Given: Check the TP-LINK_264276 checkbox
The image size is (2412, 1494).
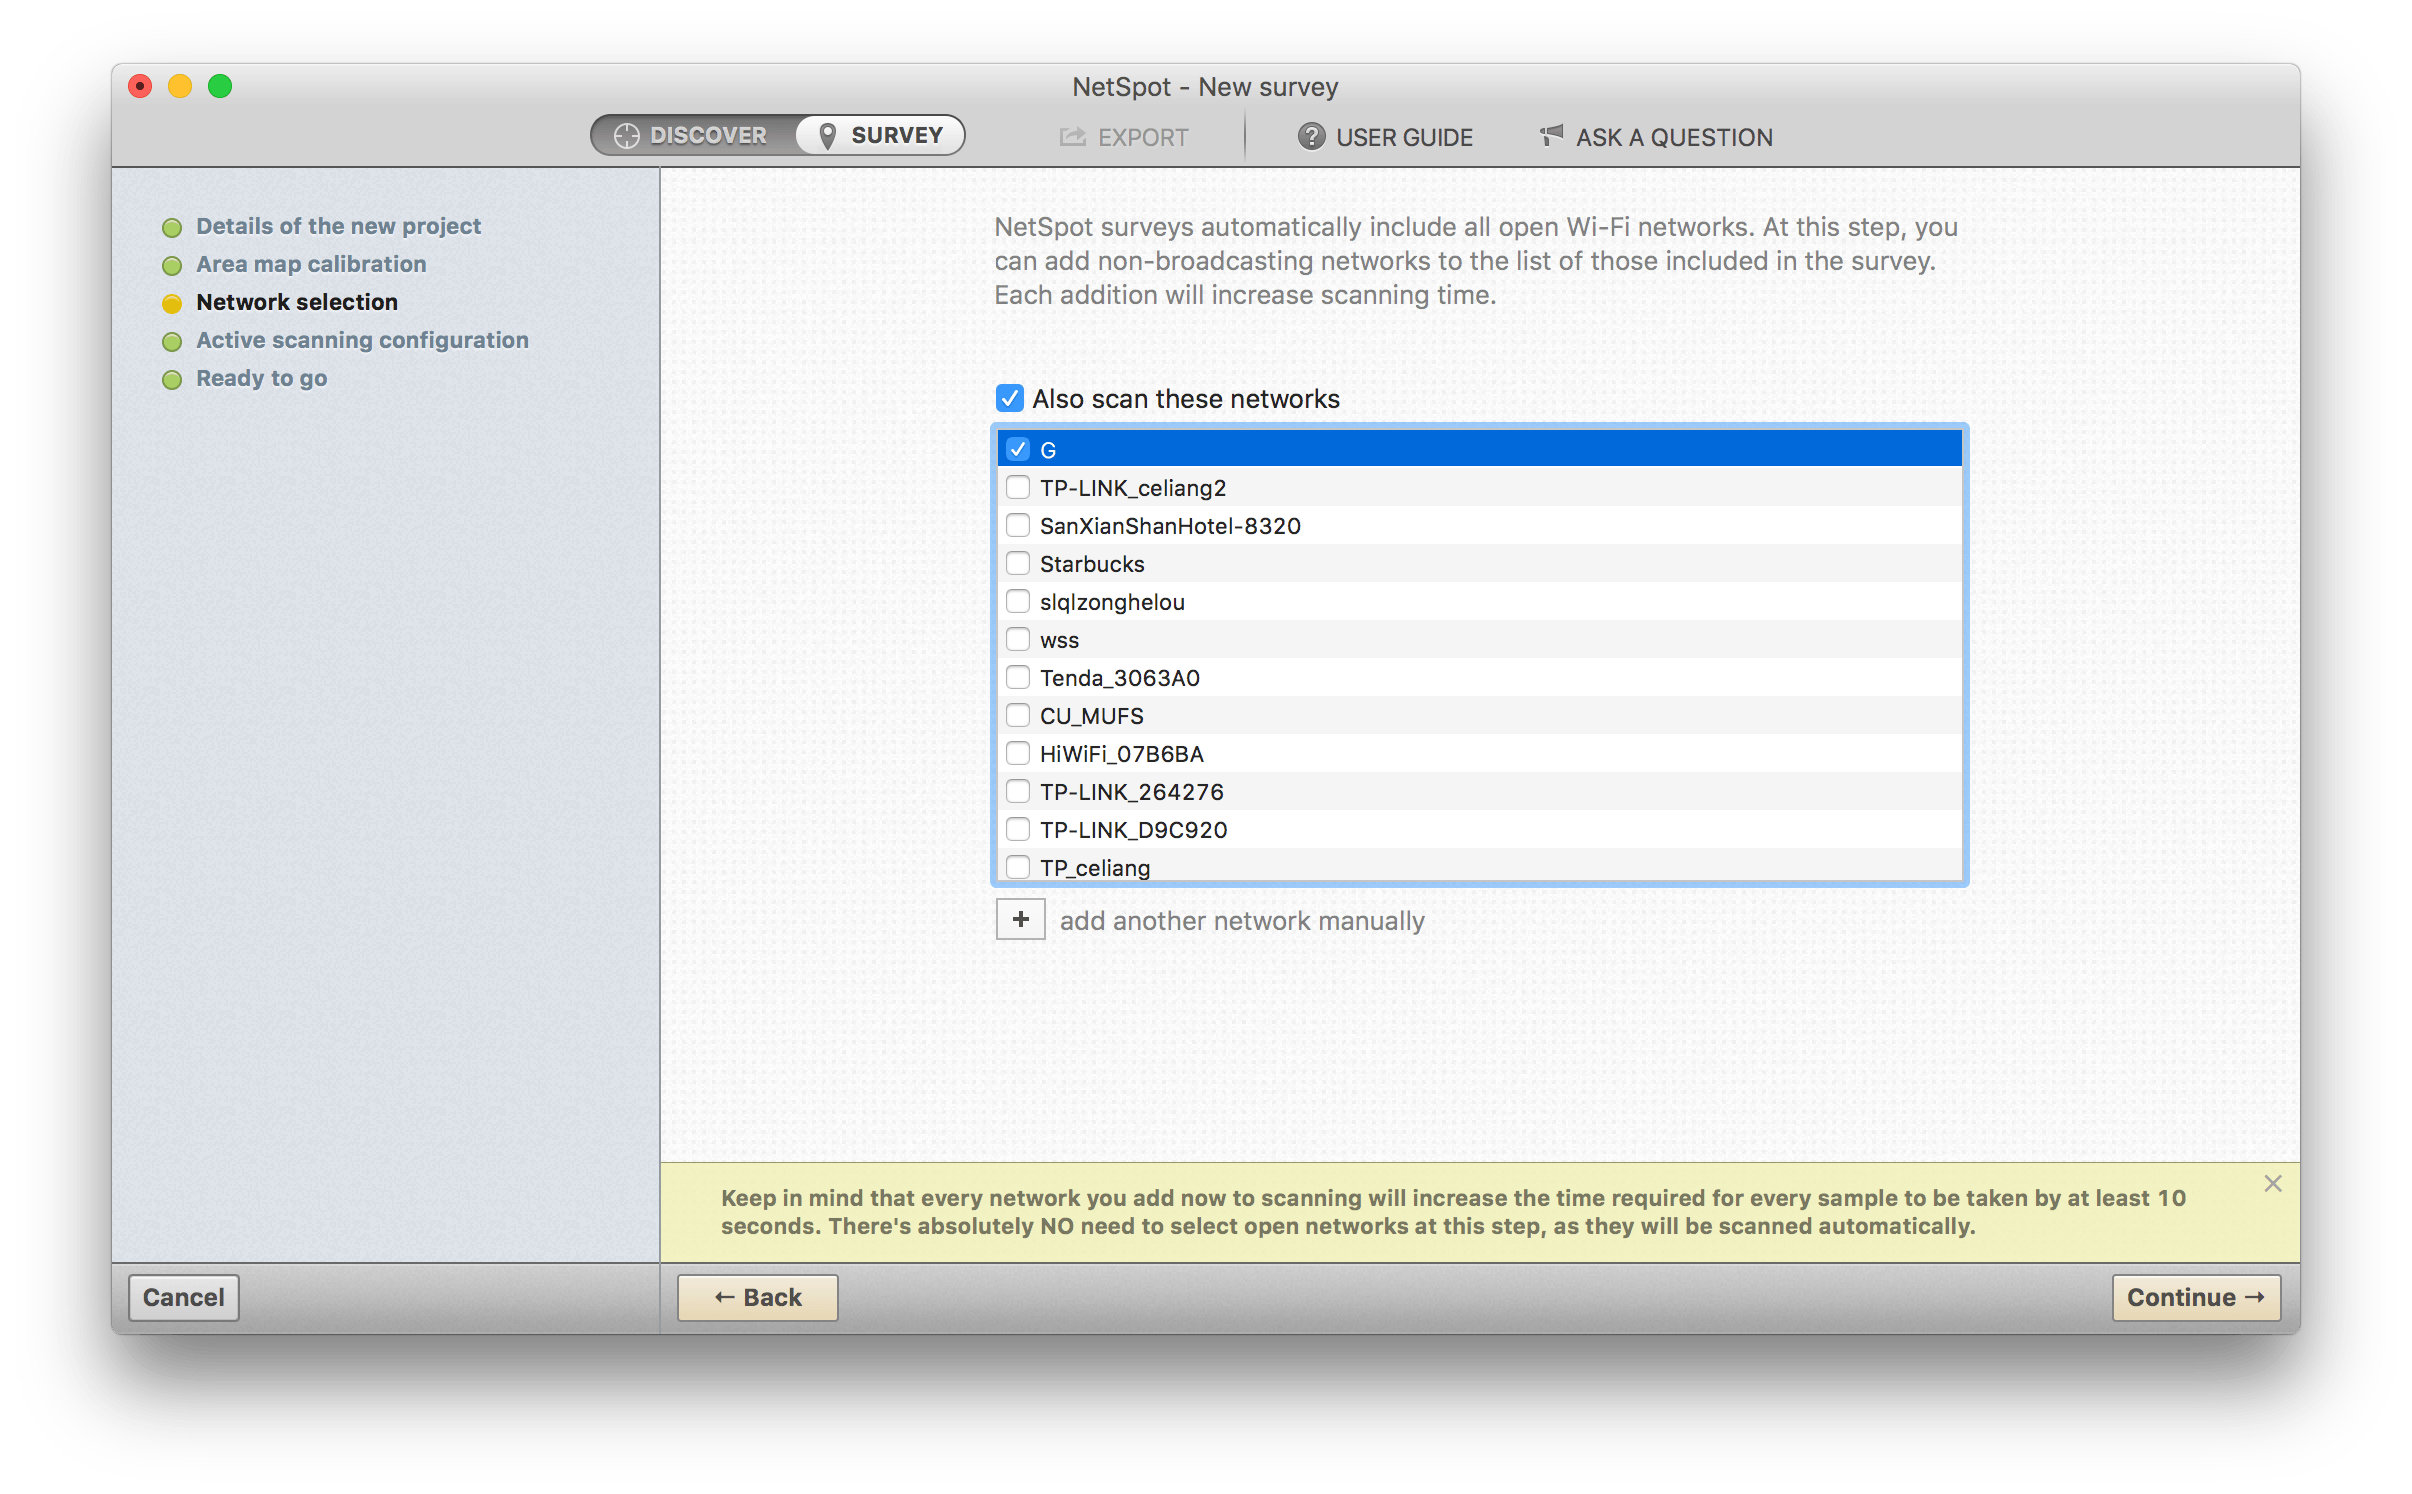Looking at the screenshot, I should tap(1018, 791).
